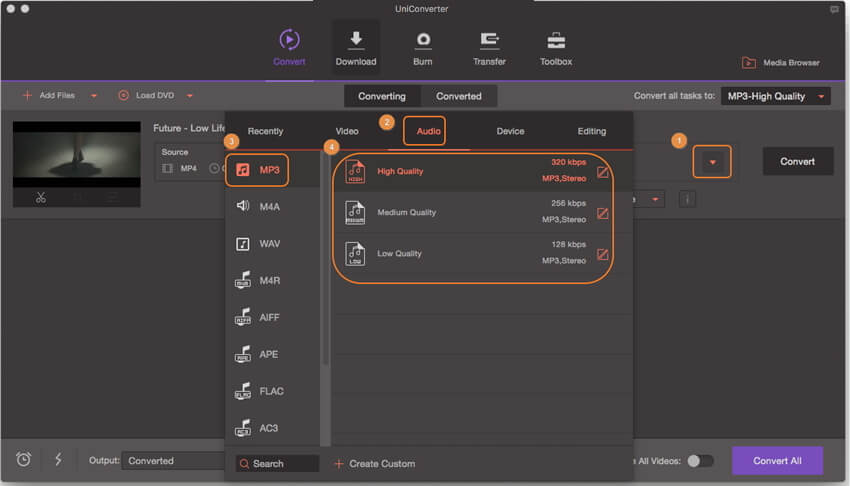
Task: Open the Burn section
Action: 423,48
